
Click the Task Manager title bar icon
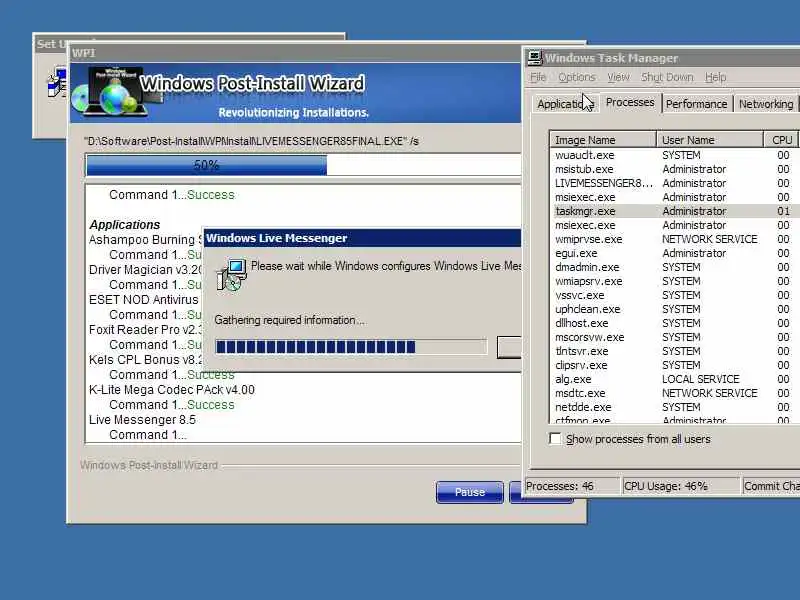[534, 58]
